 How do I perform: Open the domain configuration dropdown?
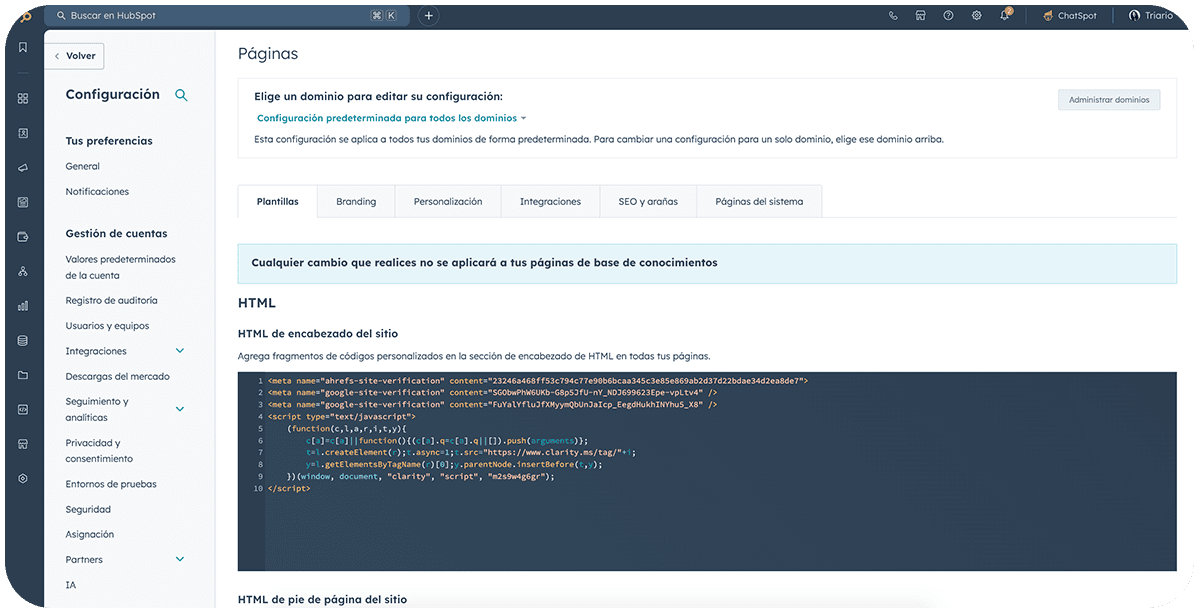(x=391, y=118)
